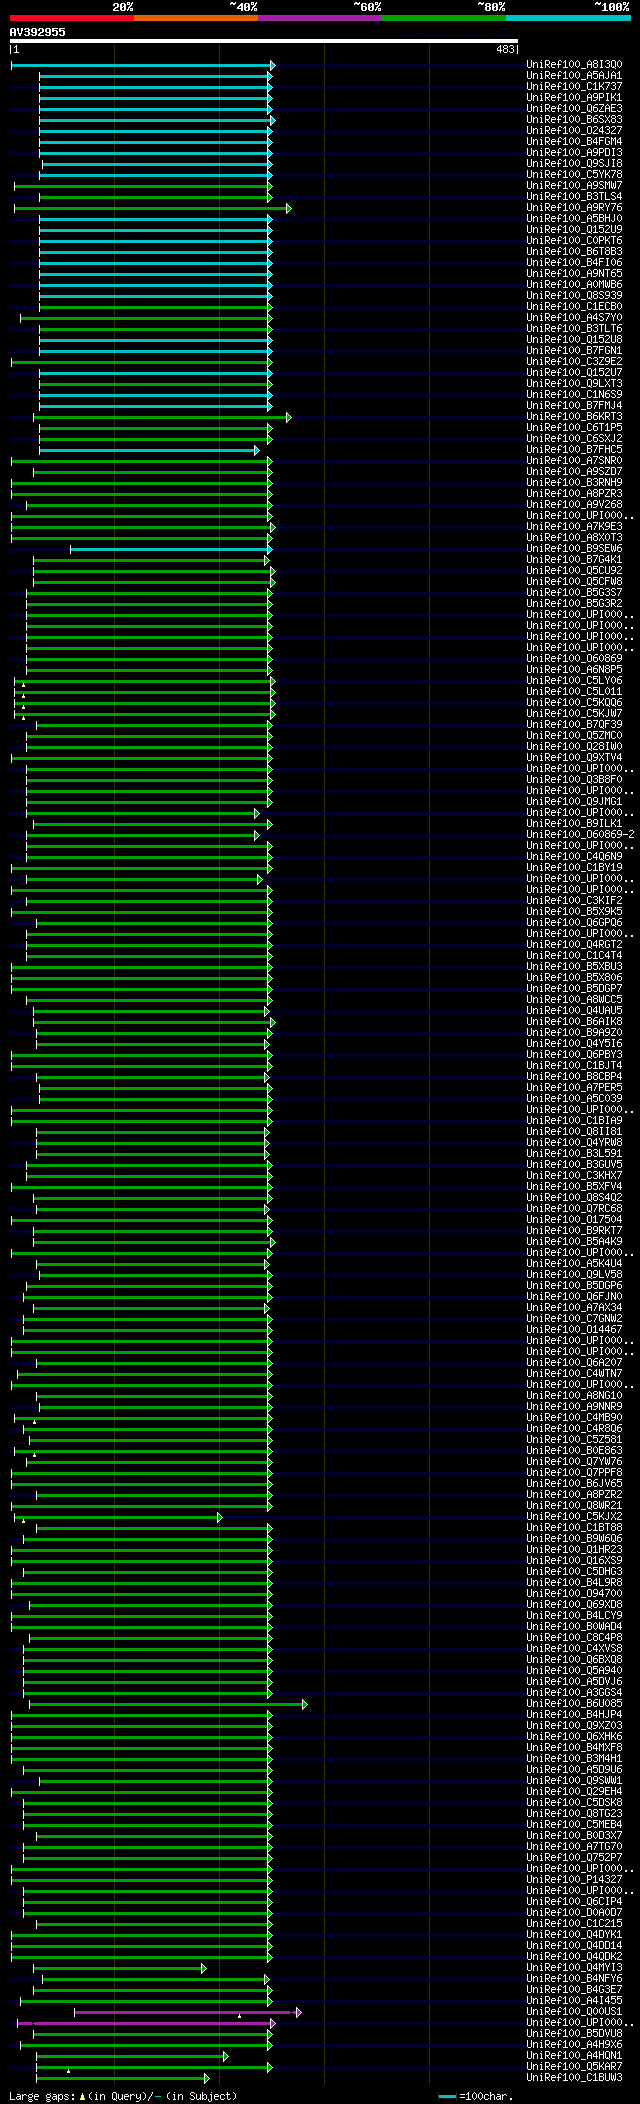
Task: Select the UniRef100_O60869-2 label
Action: [x=580, y=835]
